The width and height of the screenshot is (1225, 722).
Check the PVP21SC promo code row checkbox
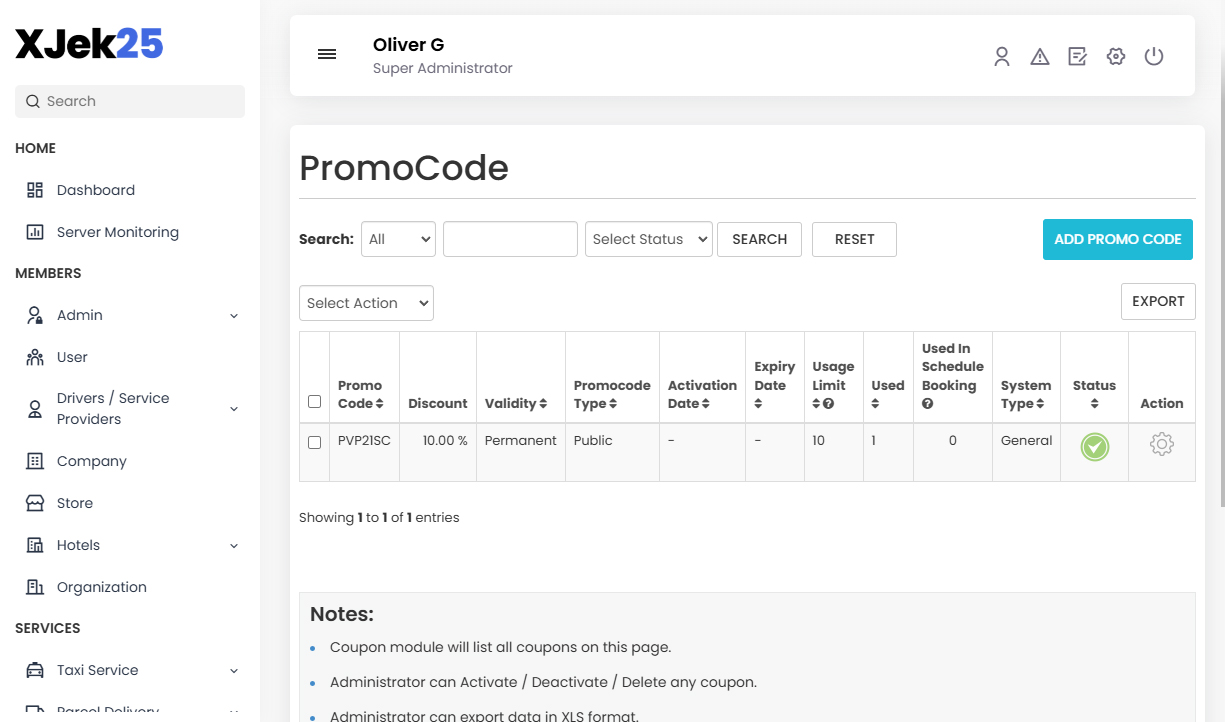[314, 442]
